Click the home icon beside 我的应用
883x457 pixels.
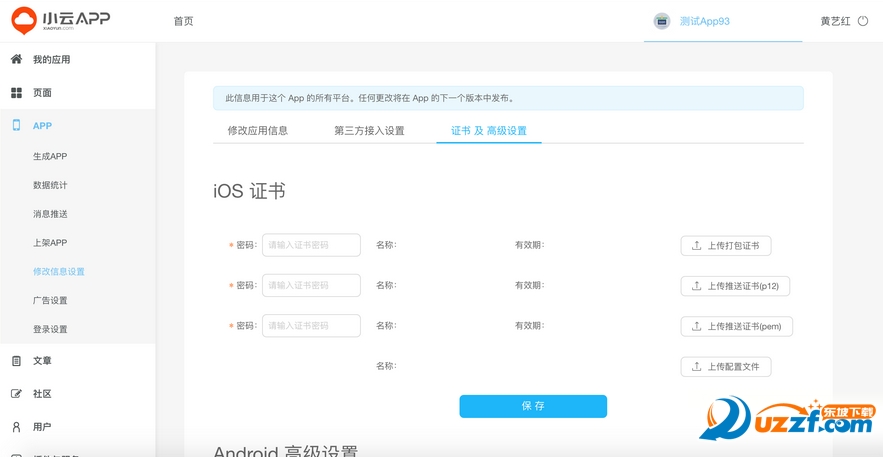point(16,59)
